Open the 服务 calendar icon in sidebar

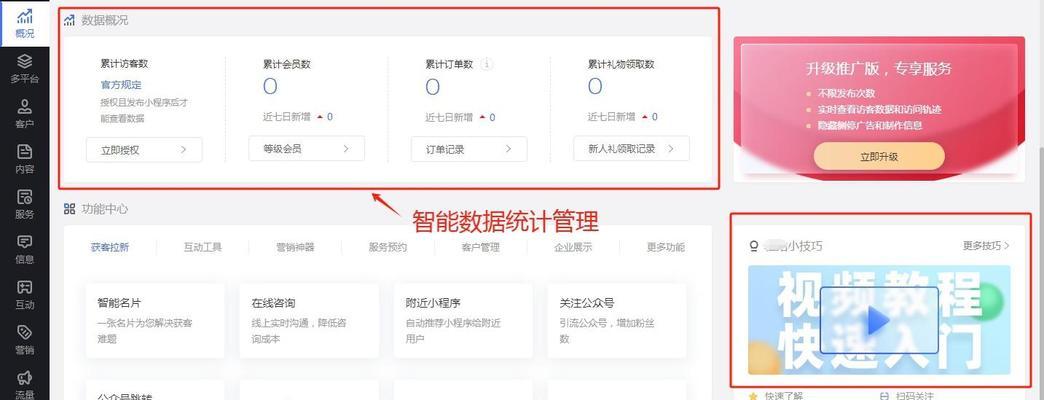(x=25, y=196)
